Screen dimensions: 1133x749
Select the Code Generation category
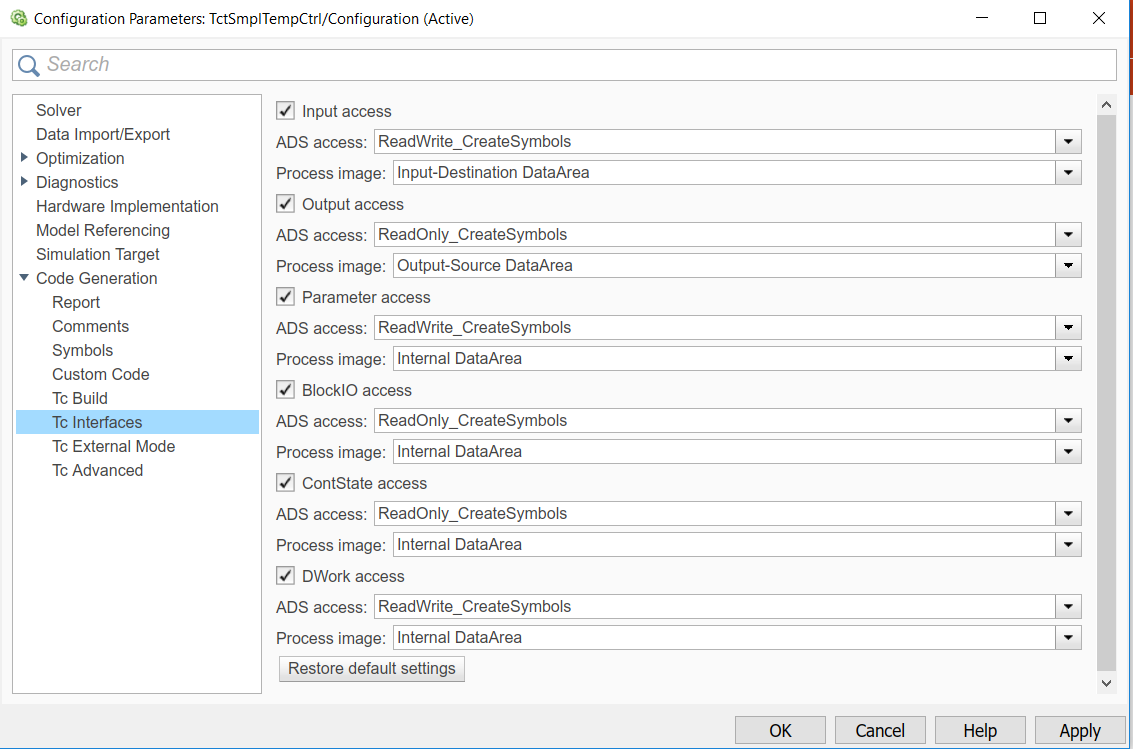tap(96, 278)
